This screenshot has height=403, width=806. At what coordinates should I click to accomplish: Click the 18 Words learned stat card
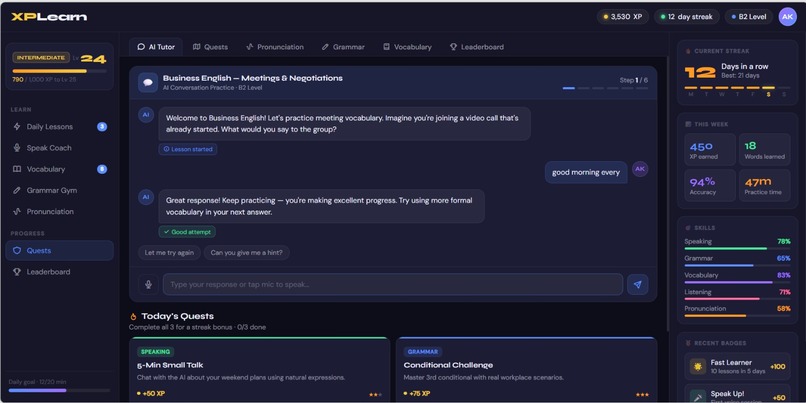764,150
